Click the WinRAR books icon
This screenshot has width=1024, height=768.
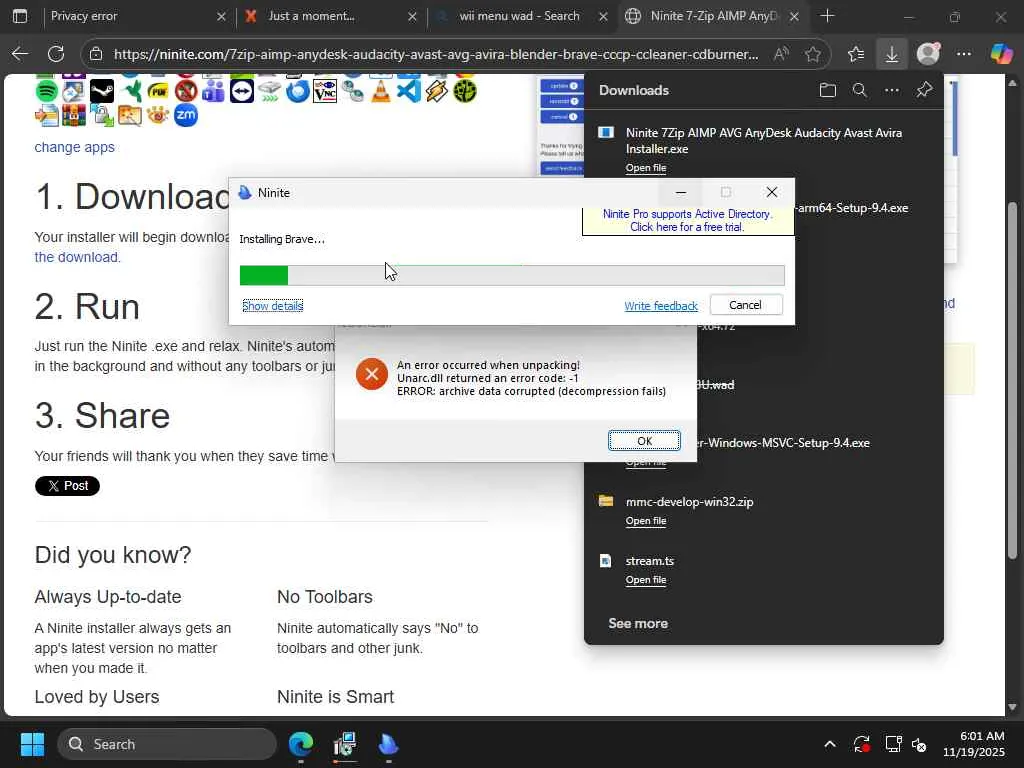coord(74,116)
